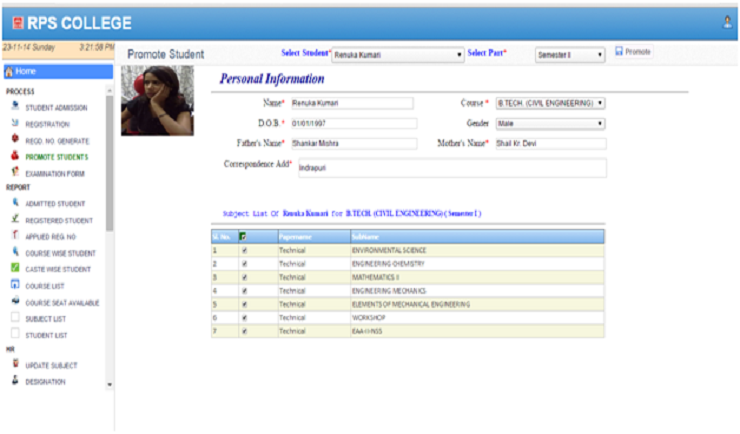Open the Home menu item

(x=56, y=72)
